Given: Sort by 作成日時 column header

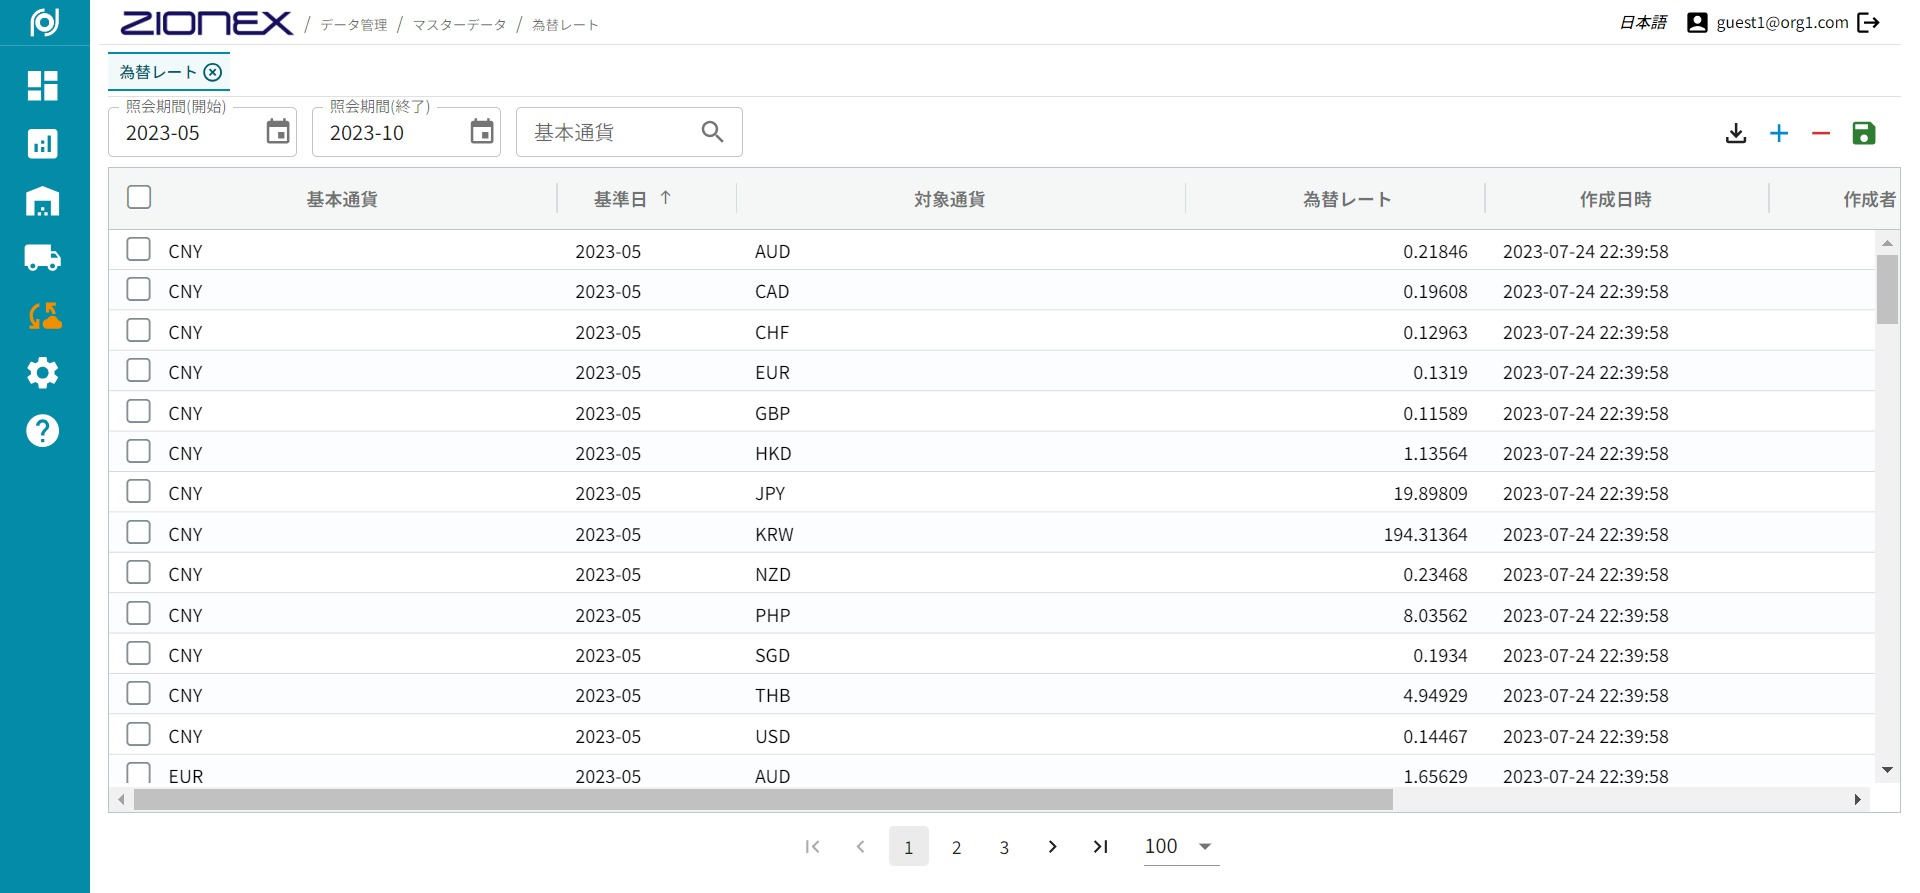Looking at the screenshot, I should (x=1616, y=199).
